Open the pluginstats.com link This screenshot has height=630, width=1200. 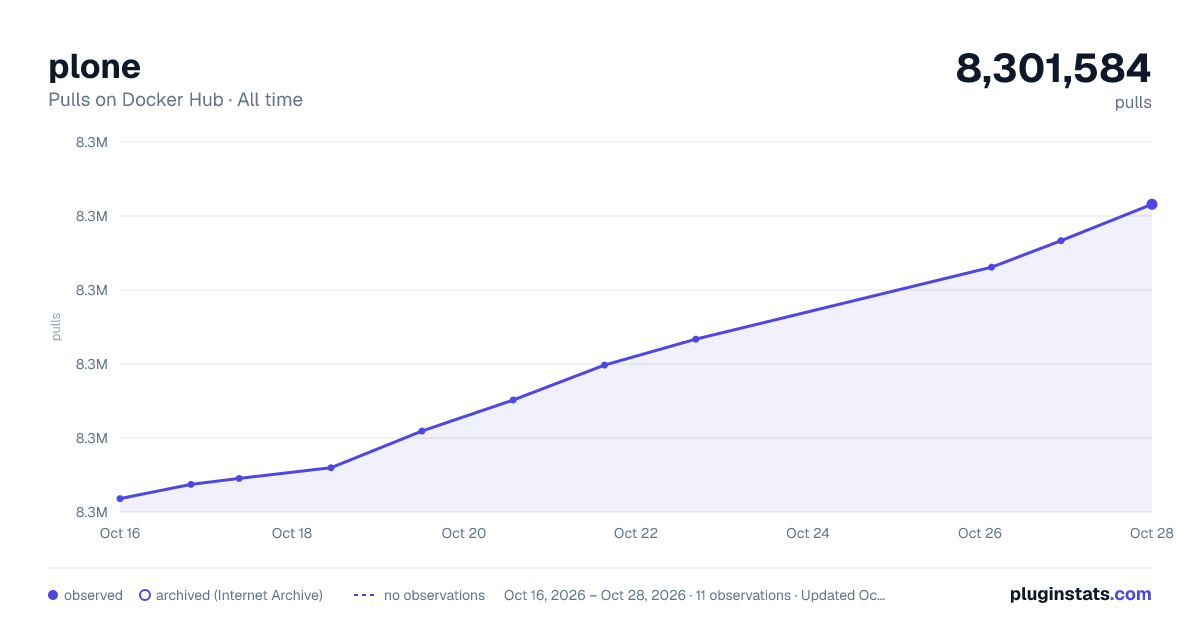click(x=1080, y=594)
